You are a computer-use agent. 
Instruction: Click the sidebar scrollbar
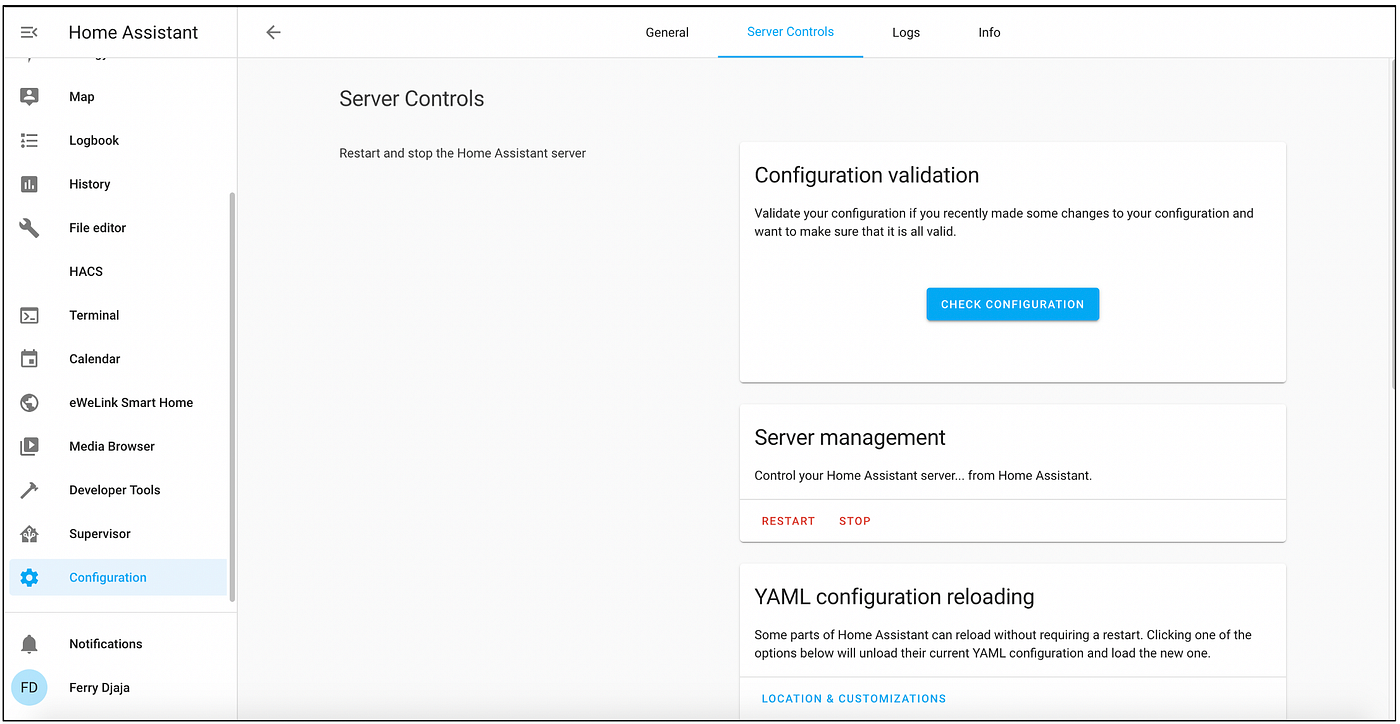point(233,397)
